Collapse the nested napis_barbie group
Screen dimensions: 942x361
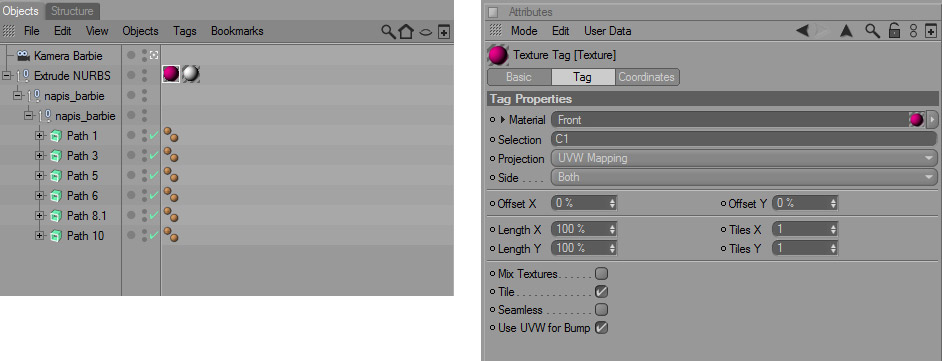coord(29,116)
